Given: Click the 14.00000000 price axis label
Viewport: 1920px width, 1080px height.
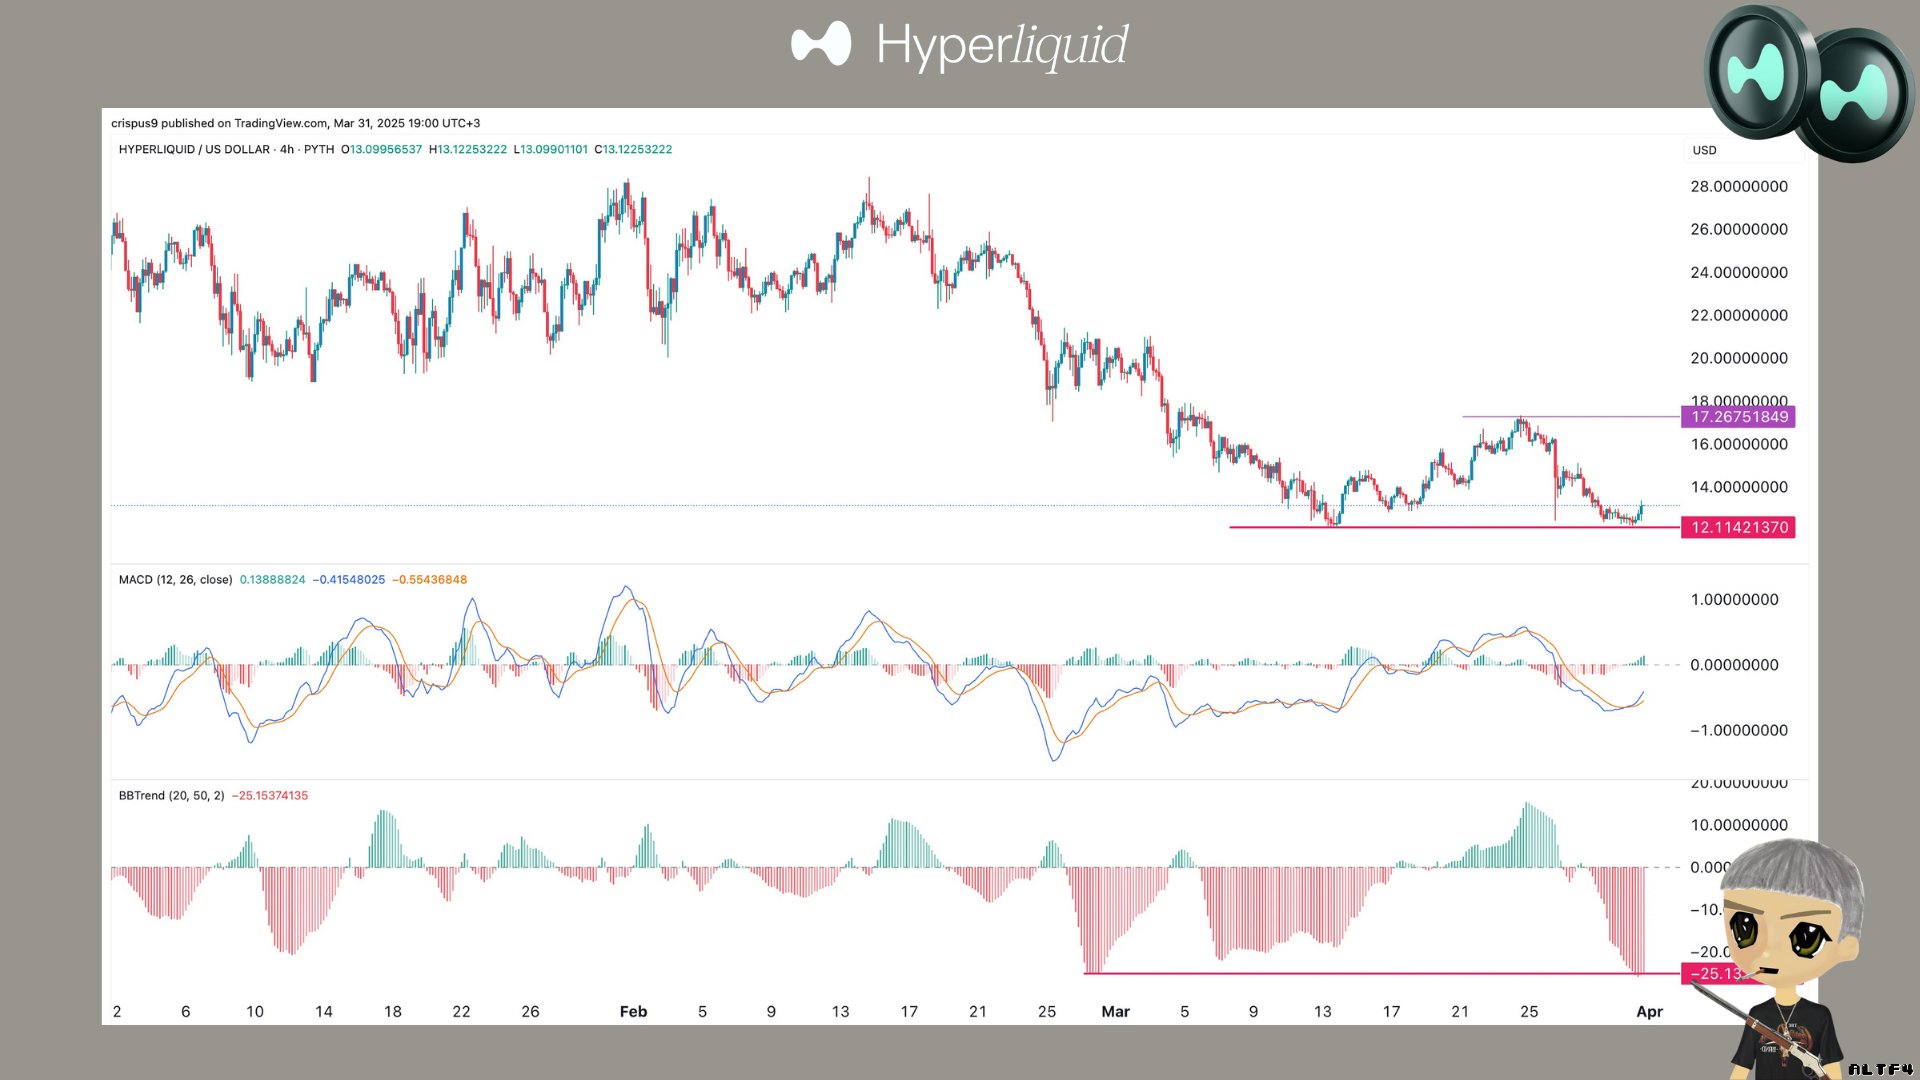Looking at the screenshot, I should [x=1739, y=488].
